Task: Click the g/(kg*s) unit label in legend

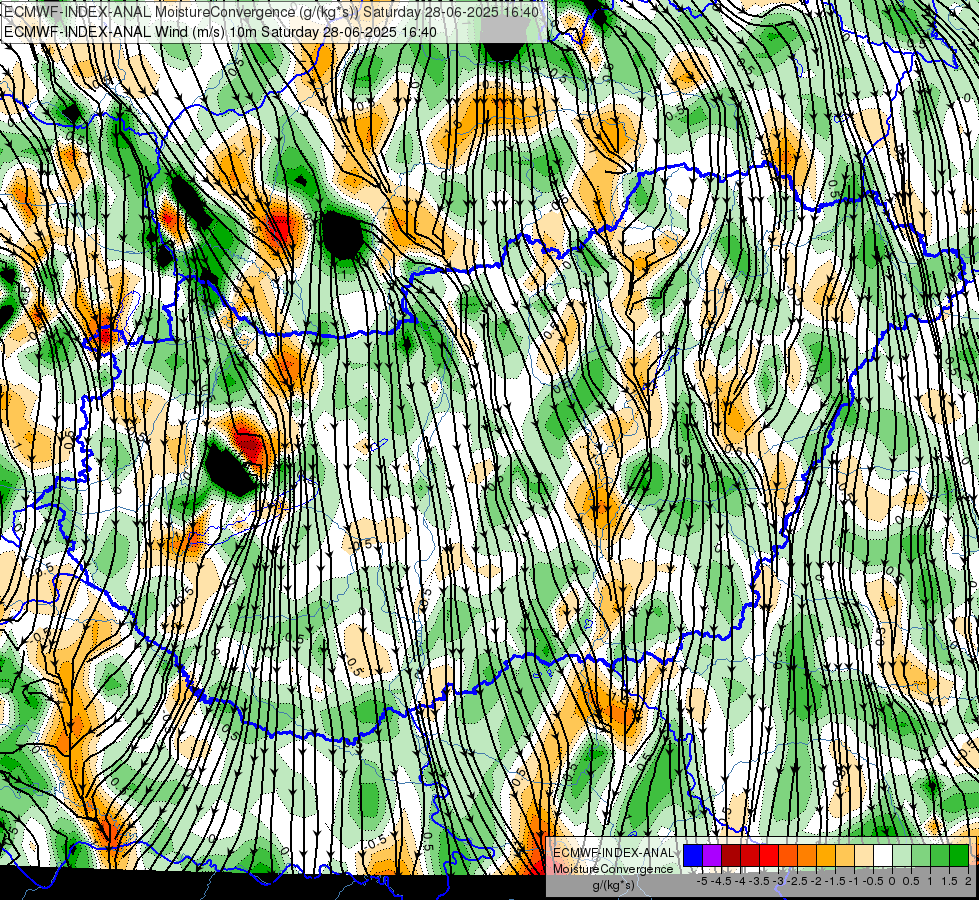Action: point(613,885)
